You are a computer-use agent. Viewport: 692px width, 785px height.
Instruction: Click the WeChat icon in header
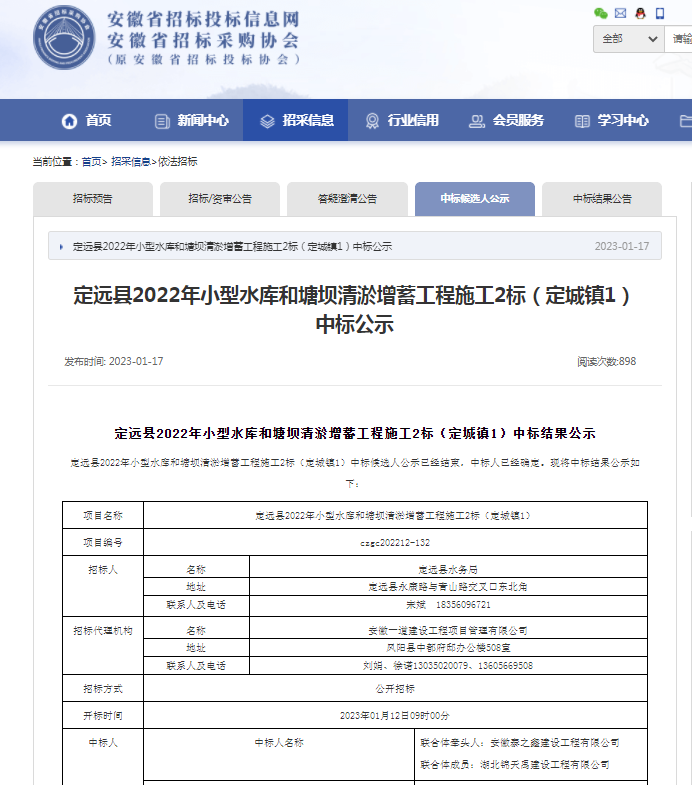click(x=601, y=13)
